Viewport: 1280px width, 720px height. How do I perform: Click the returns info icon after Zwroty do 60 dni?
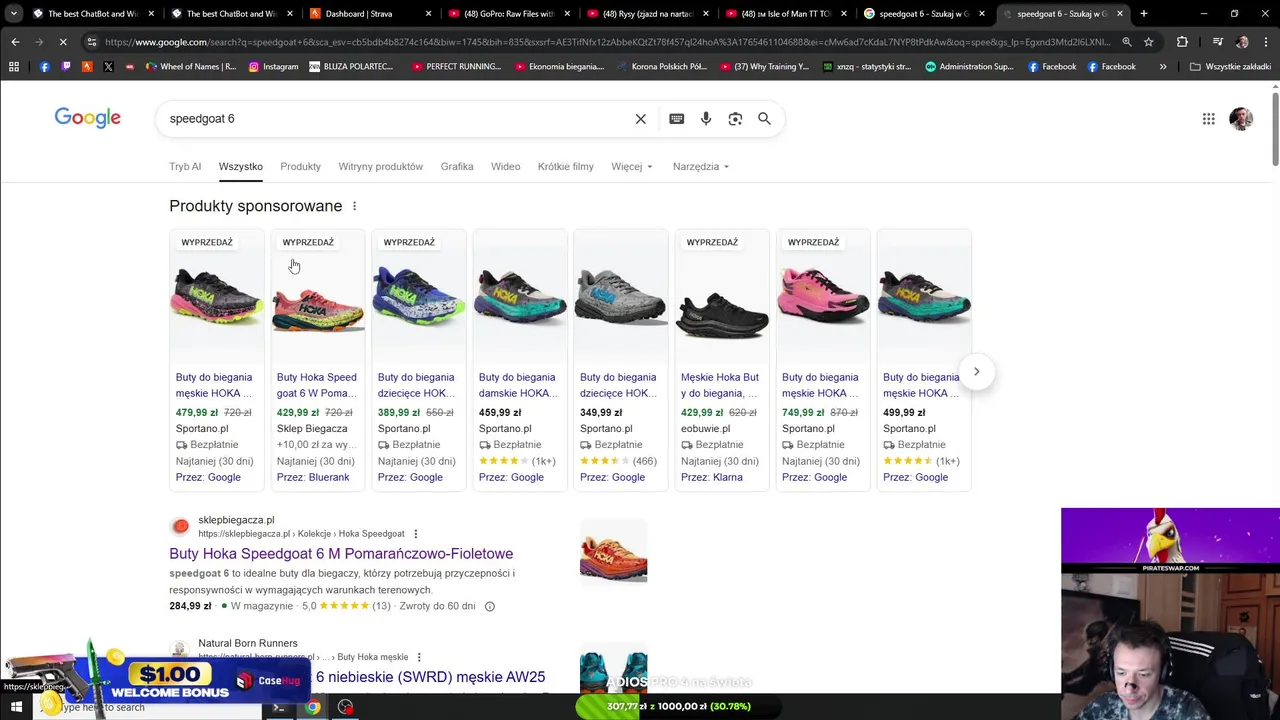489,606
